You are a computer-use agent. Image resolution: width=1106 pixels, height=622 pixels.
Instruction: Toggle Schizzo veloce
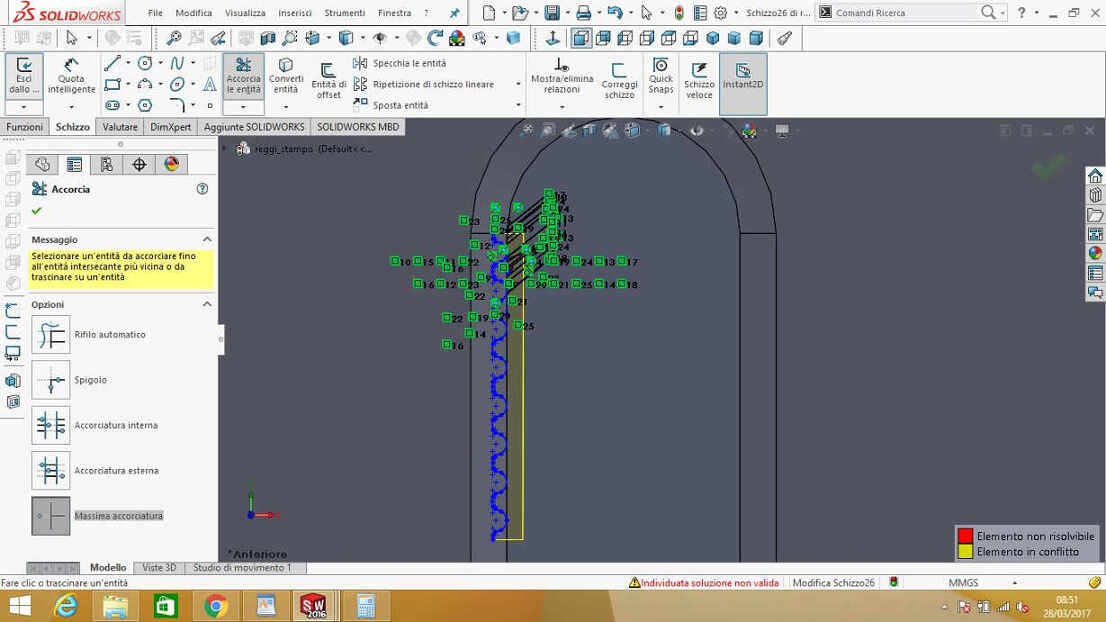(699, 81)
